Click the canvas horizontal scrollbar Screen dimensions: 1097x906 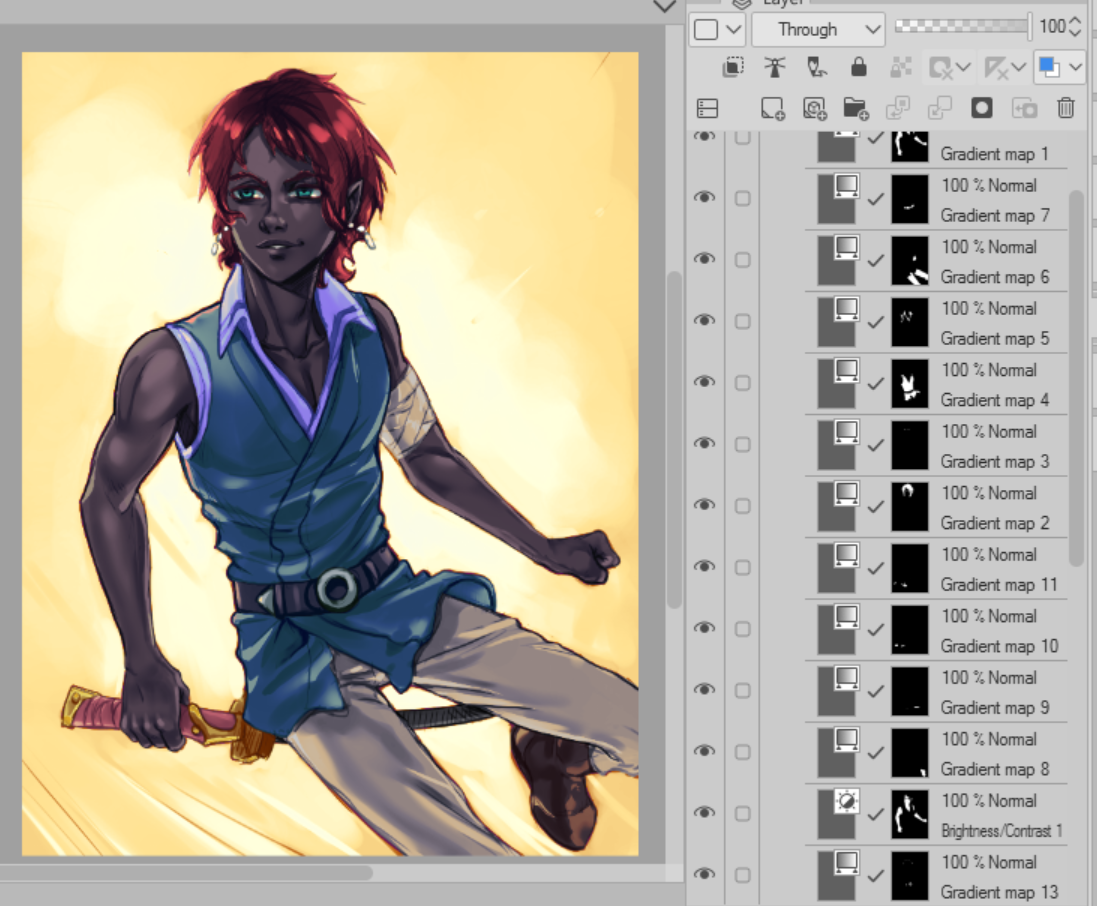click(185, 873)
